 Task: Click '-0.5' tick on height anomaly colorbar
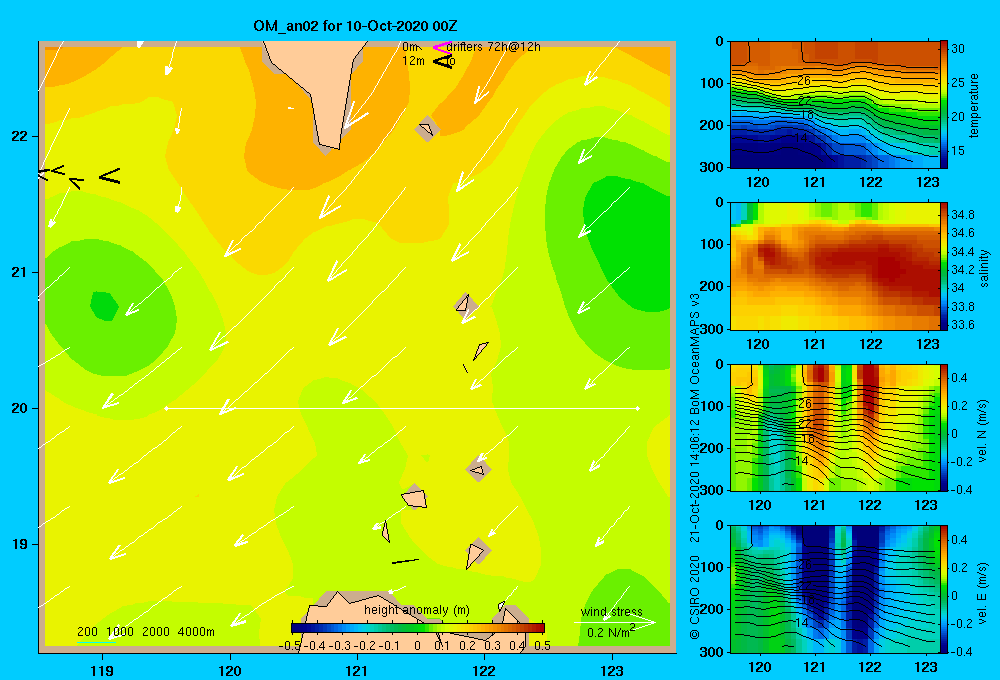tap(290, 646)
